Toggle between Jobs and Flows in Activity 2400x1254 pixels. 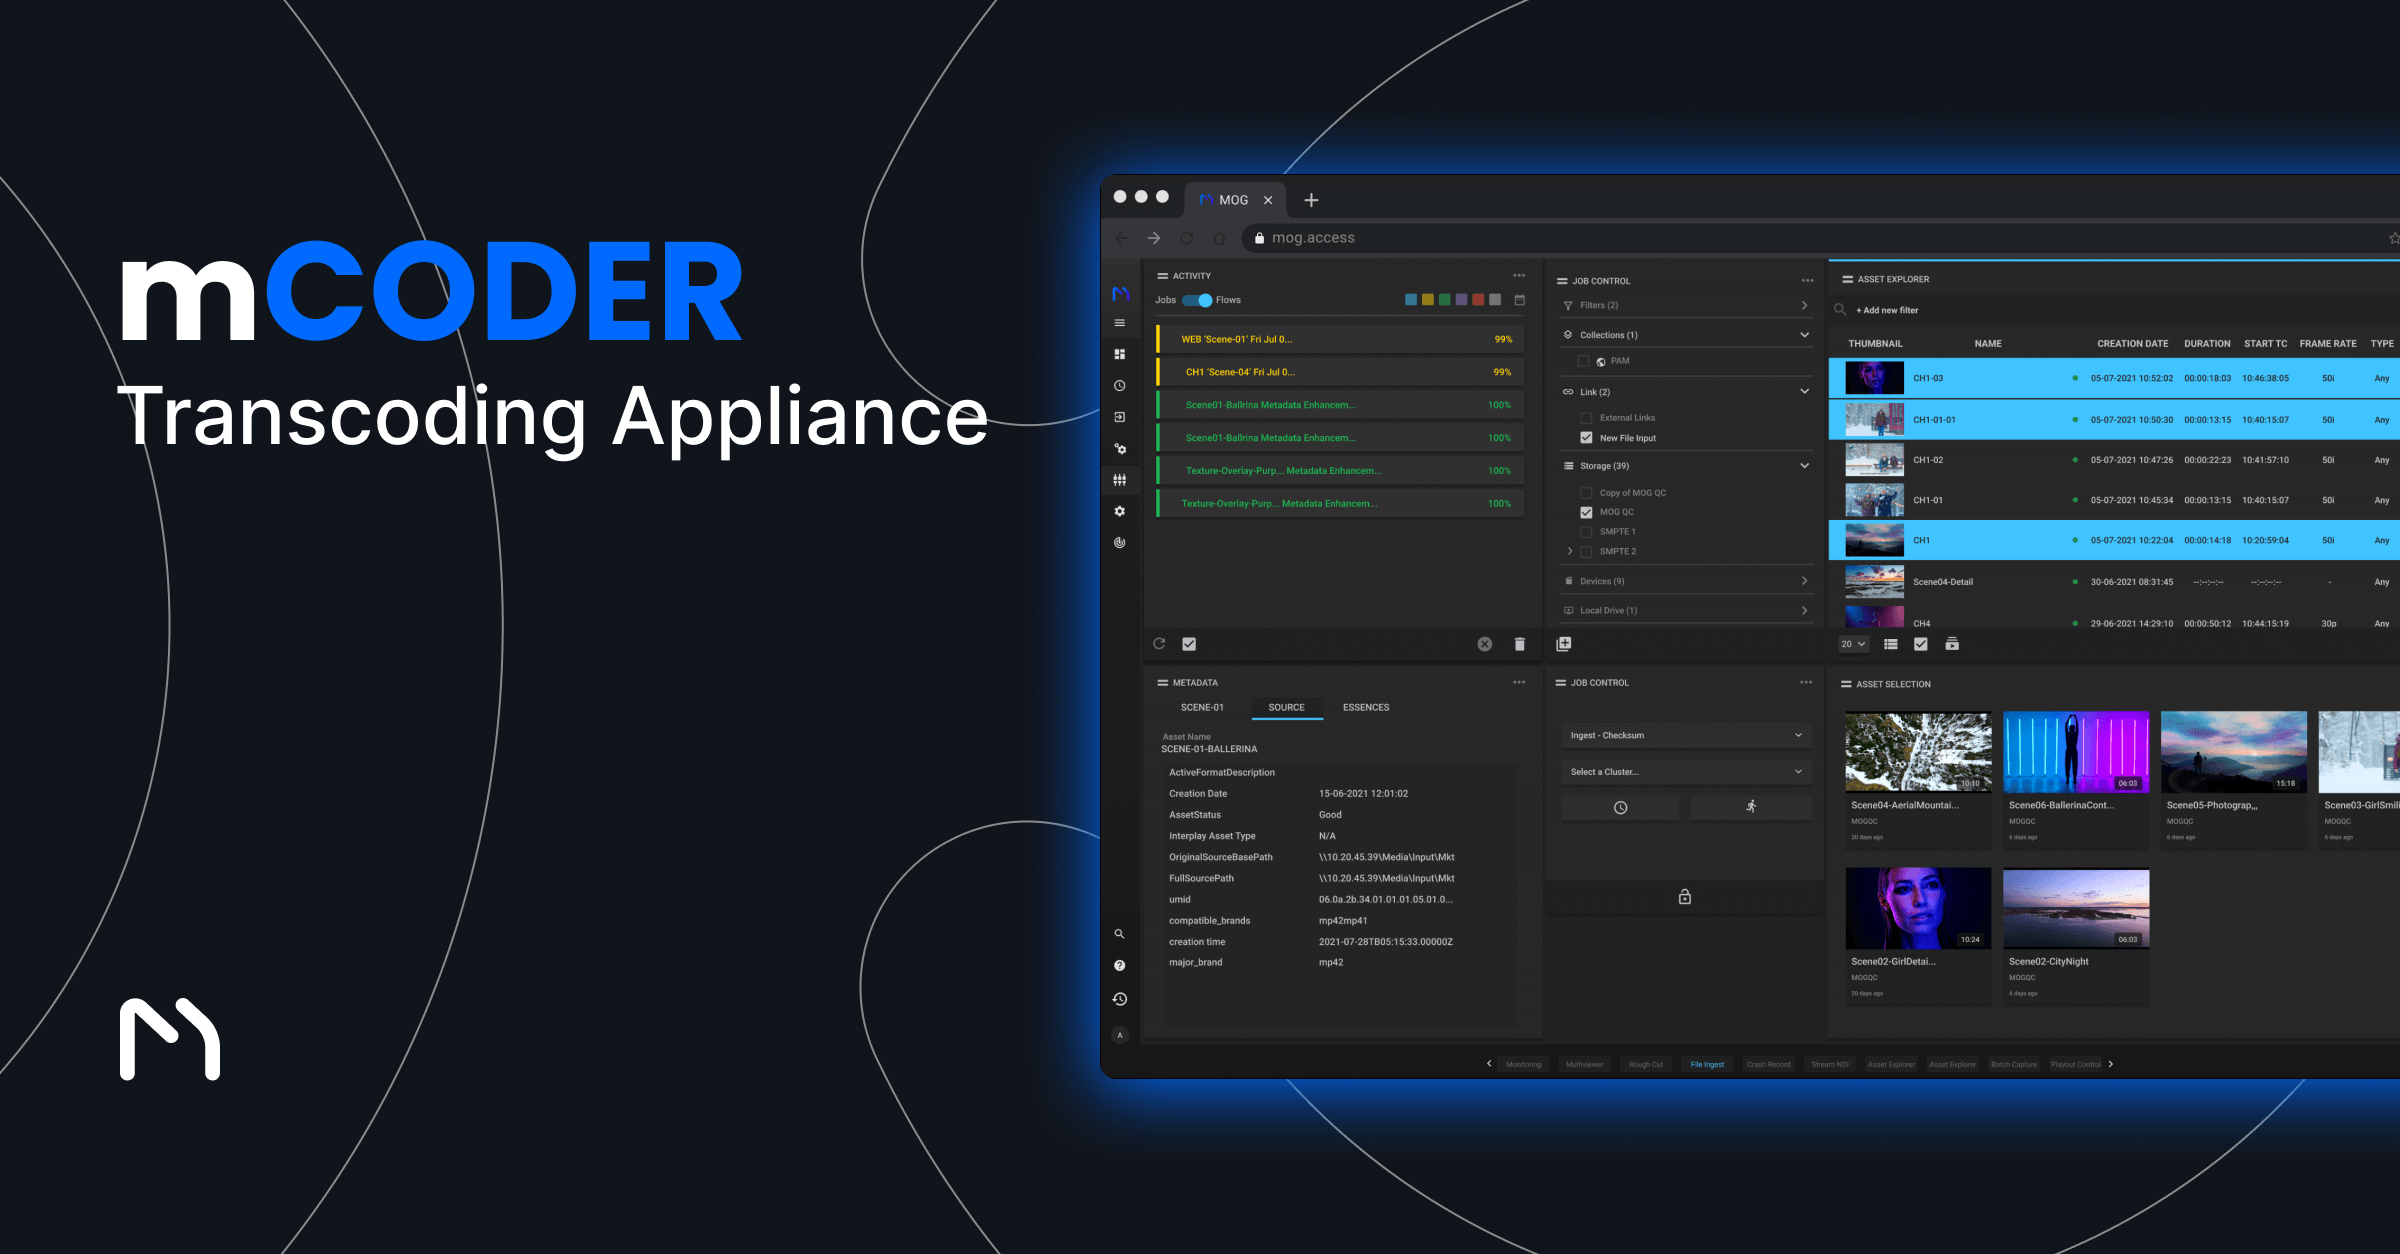pos(1196,299)
